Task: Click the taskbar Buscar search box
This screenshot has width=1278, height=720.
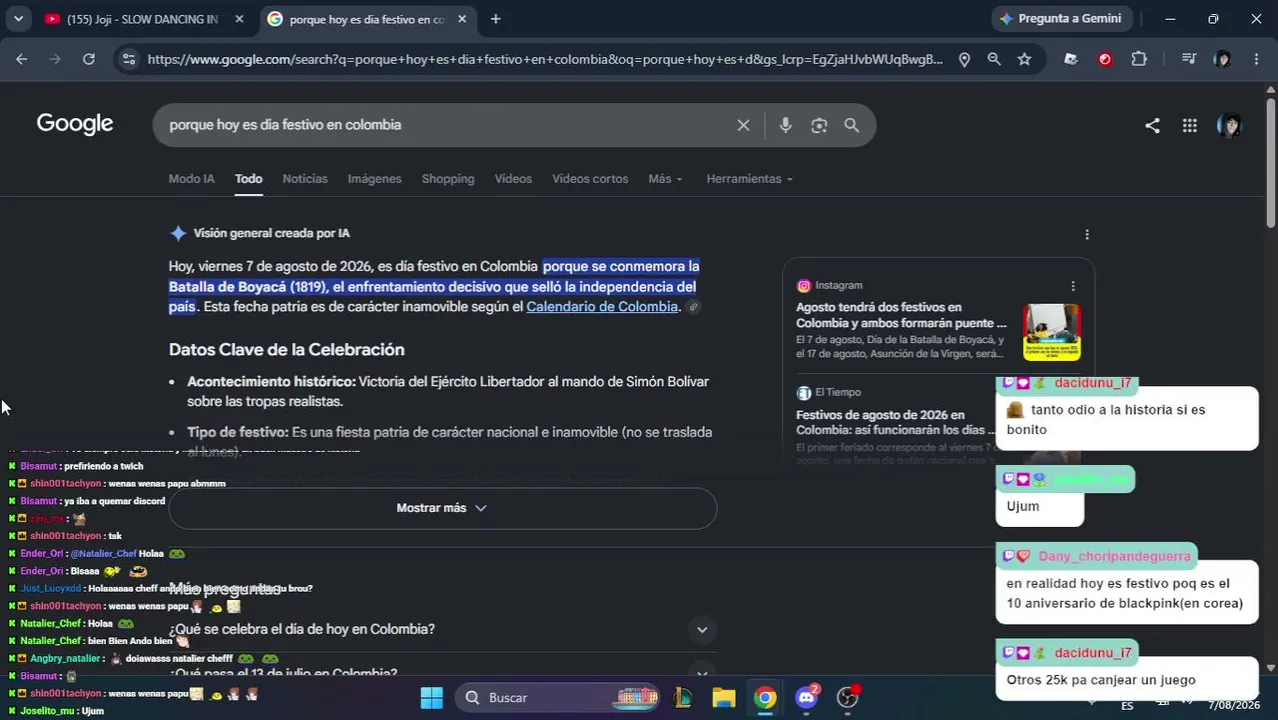Action: click(558, 697)
